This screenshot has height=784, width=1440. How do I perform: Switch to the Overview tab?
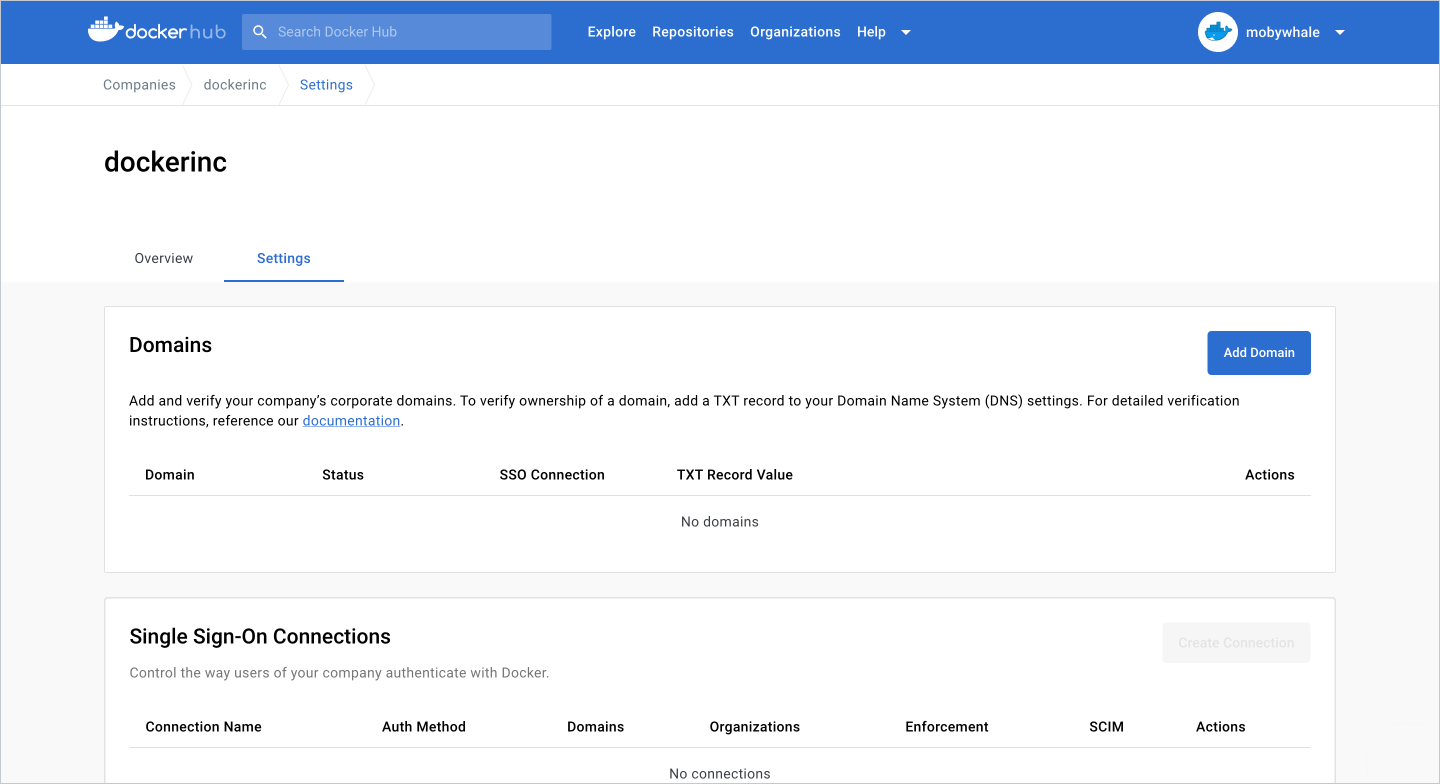164,258
